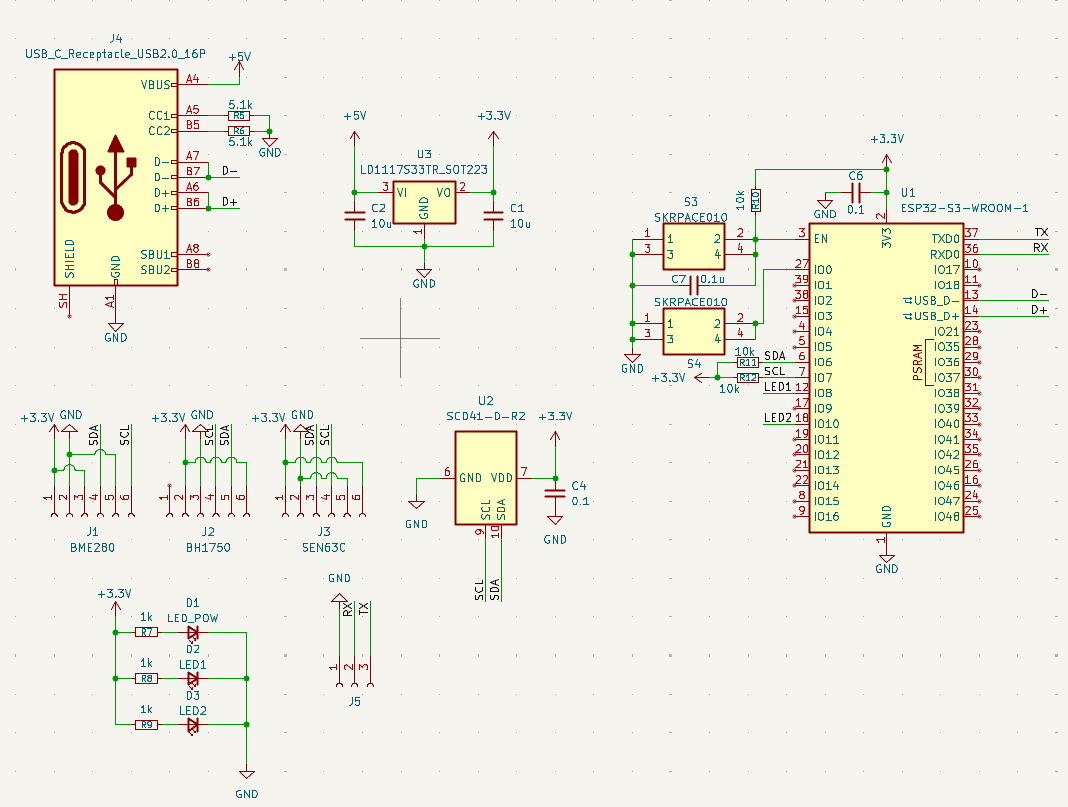Click the IO21 pin label
This screenshot has height=807, width=1068.
[947, 332]
